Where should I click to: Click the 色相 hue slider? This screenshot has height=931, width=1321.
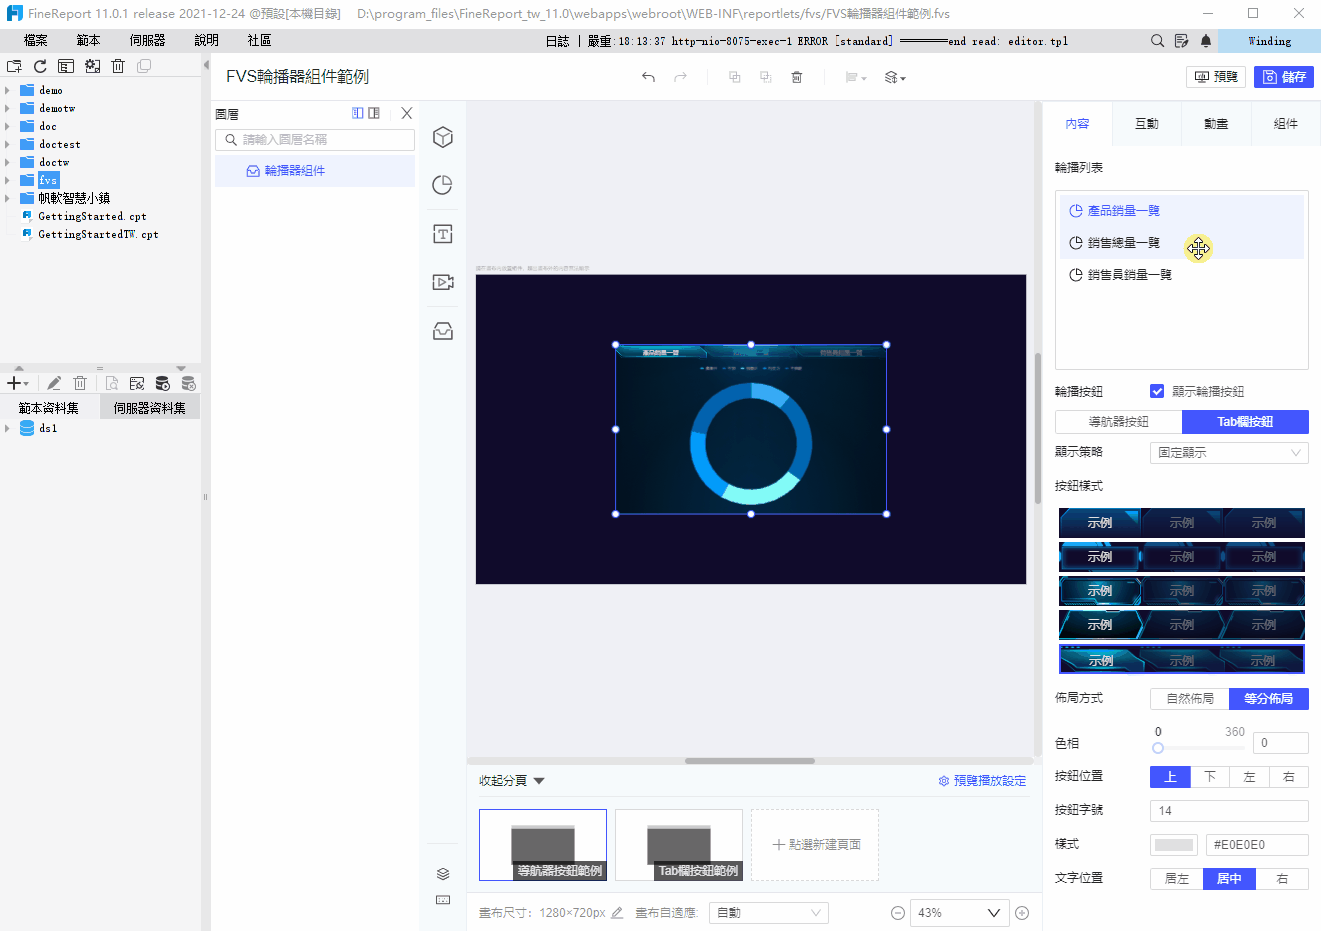click(1199, 748)
